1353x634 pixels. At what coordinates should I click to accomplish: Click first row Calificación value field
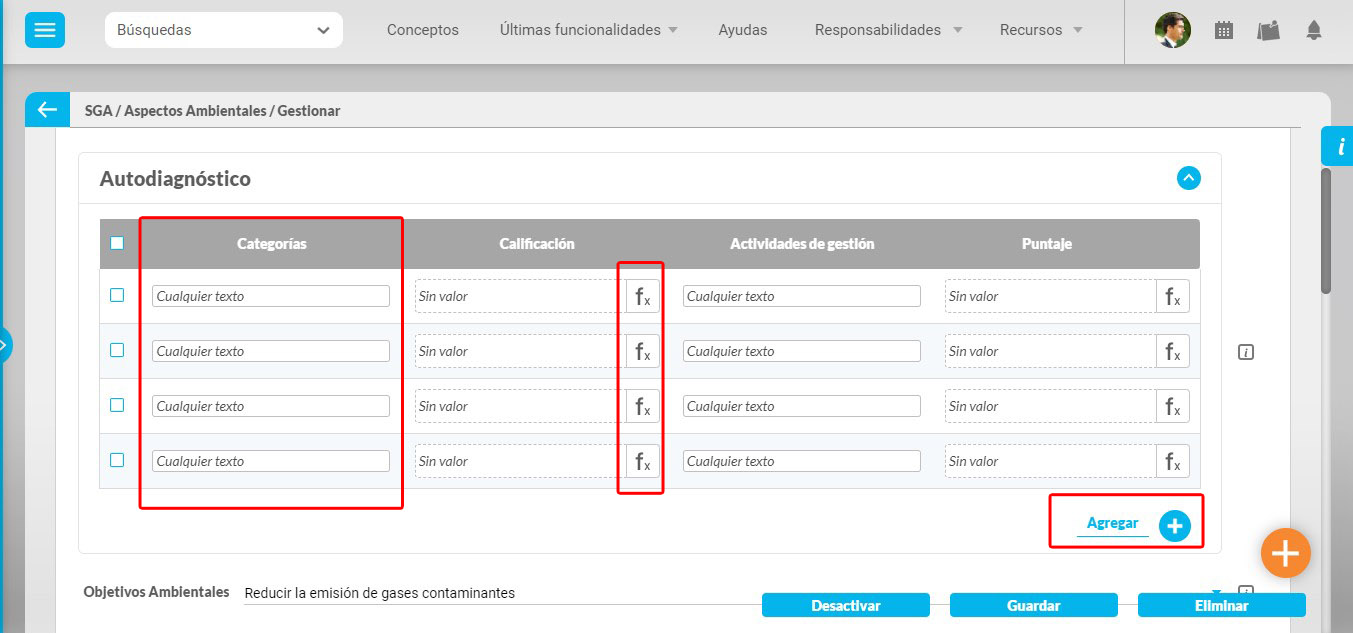520,296
